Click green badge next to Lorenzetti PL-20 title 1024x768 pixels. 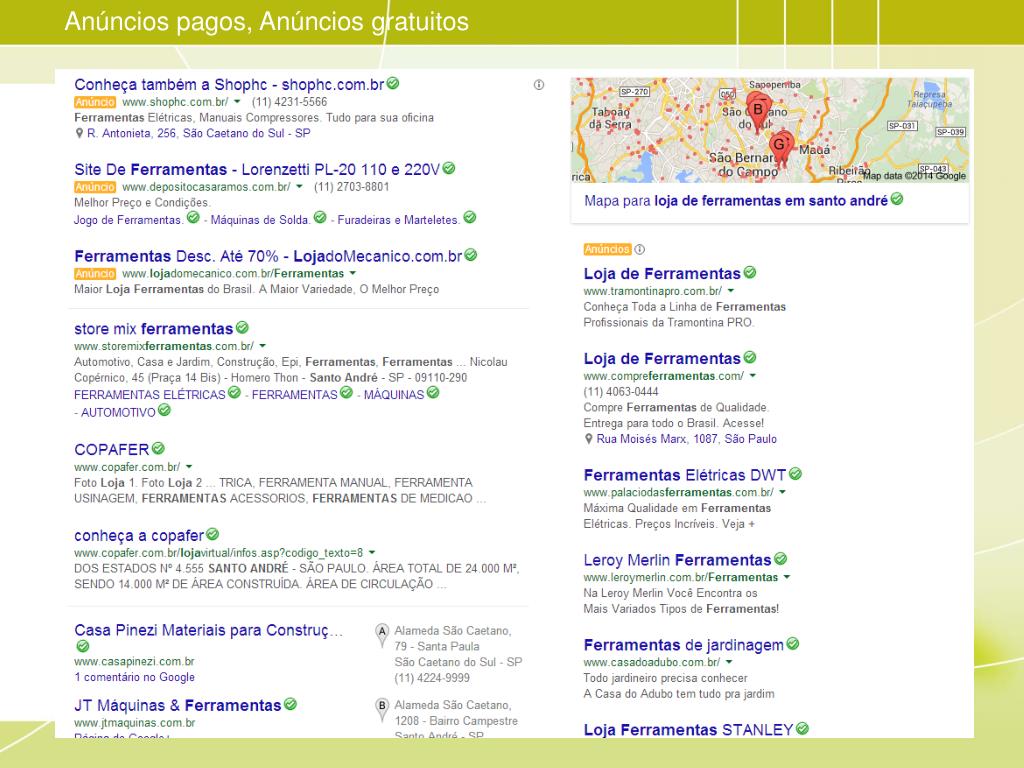pyautogui.click(x=449, y=168)
